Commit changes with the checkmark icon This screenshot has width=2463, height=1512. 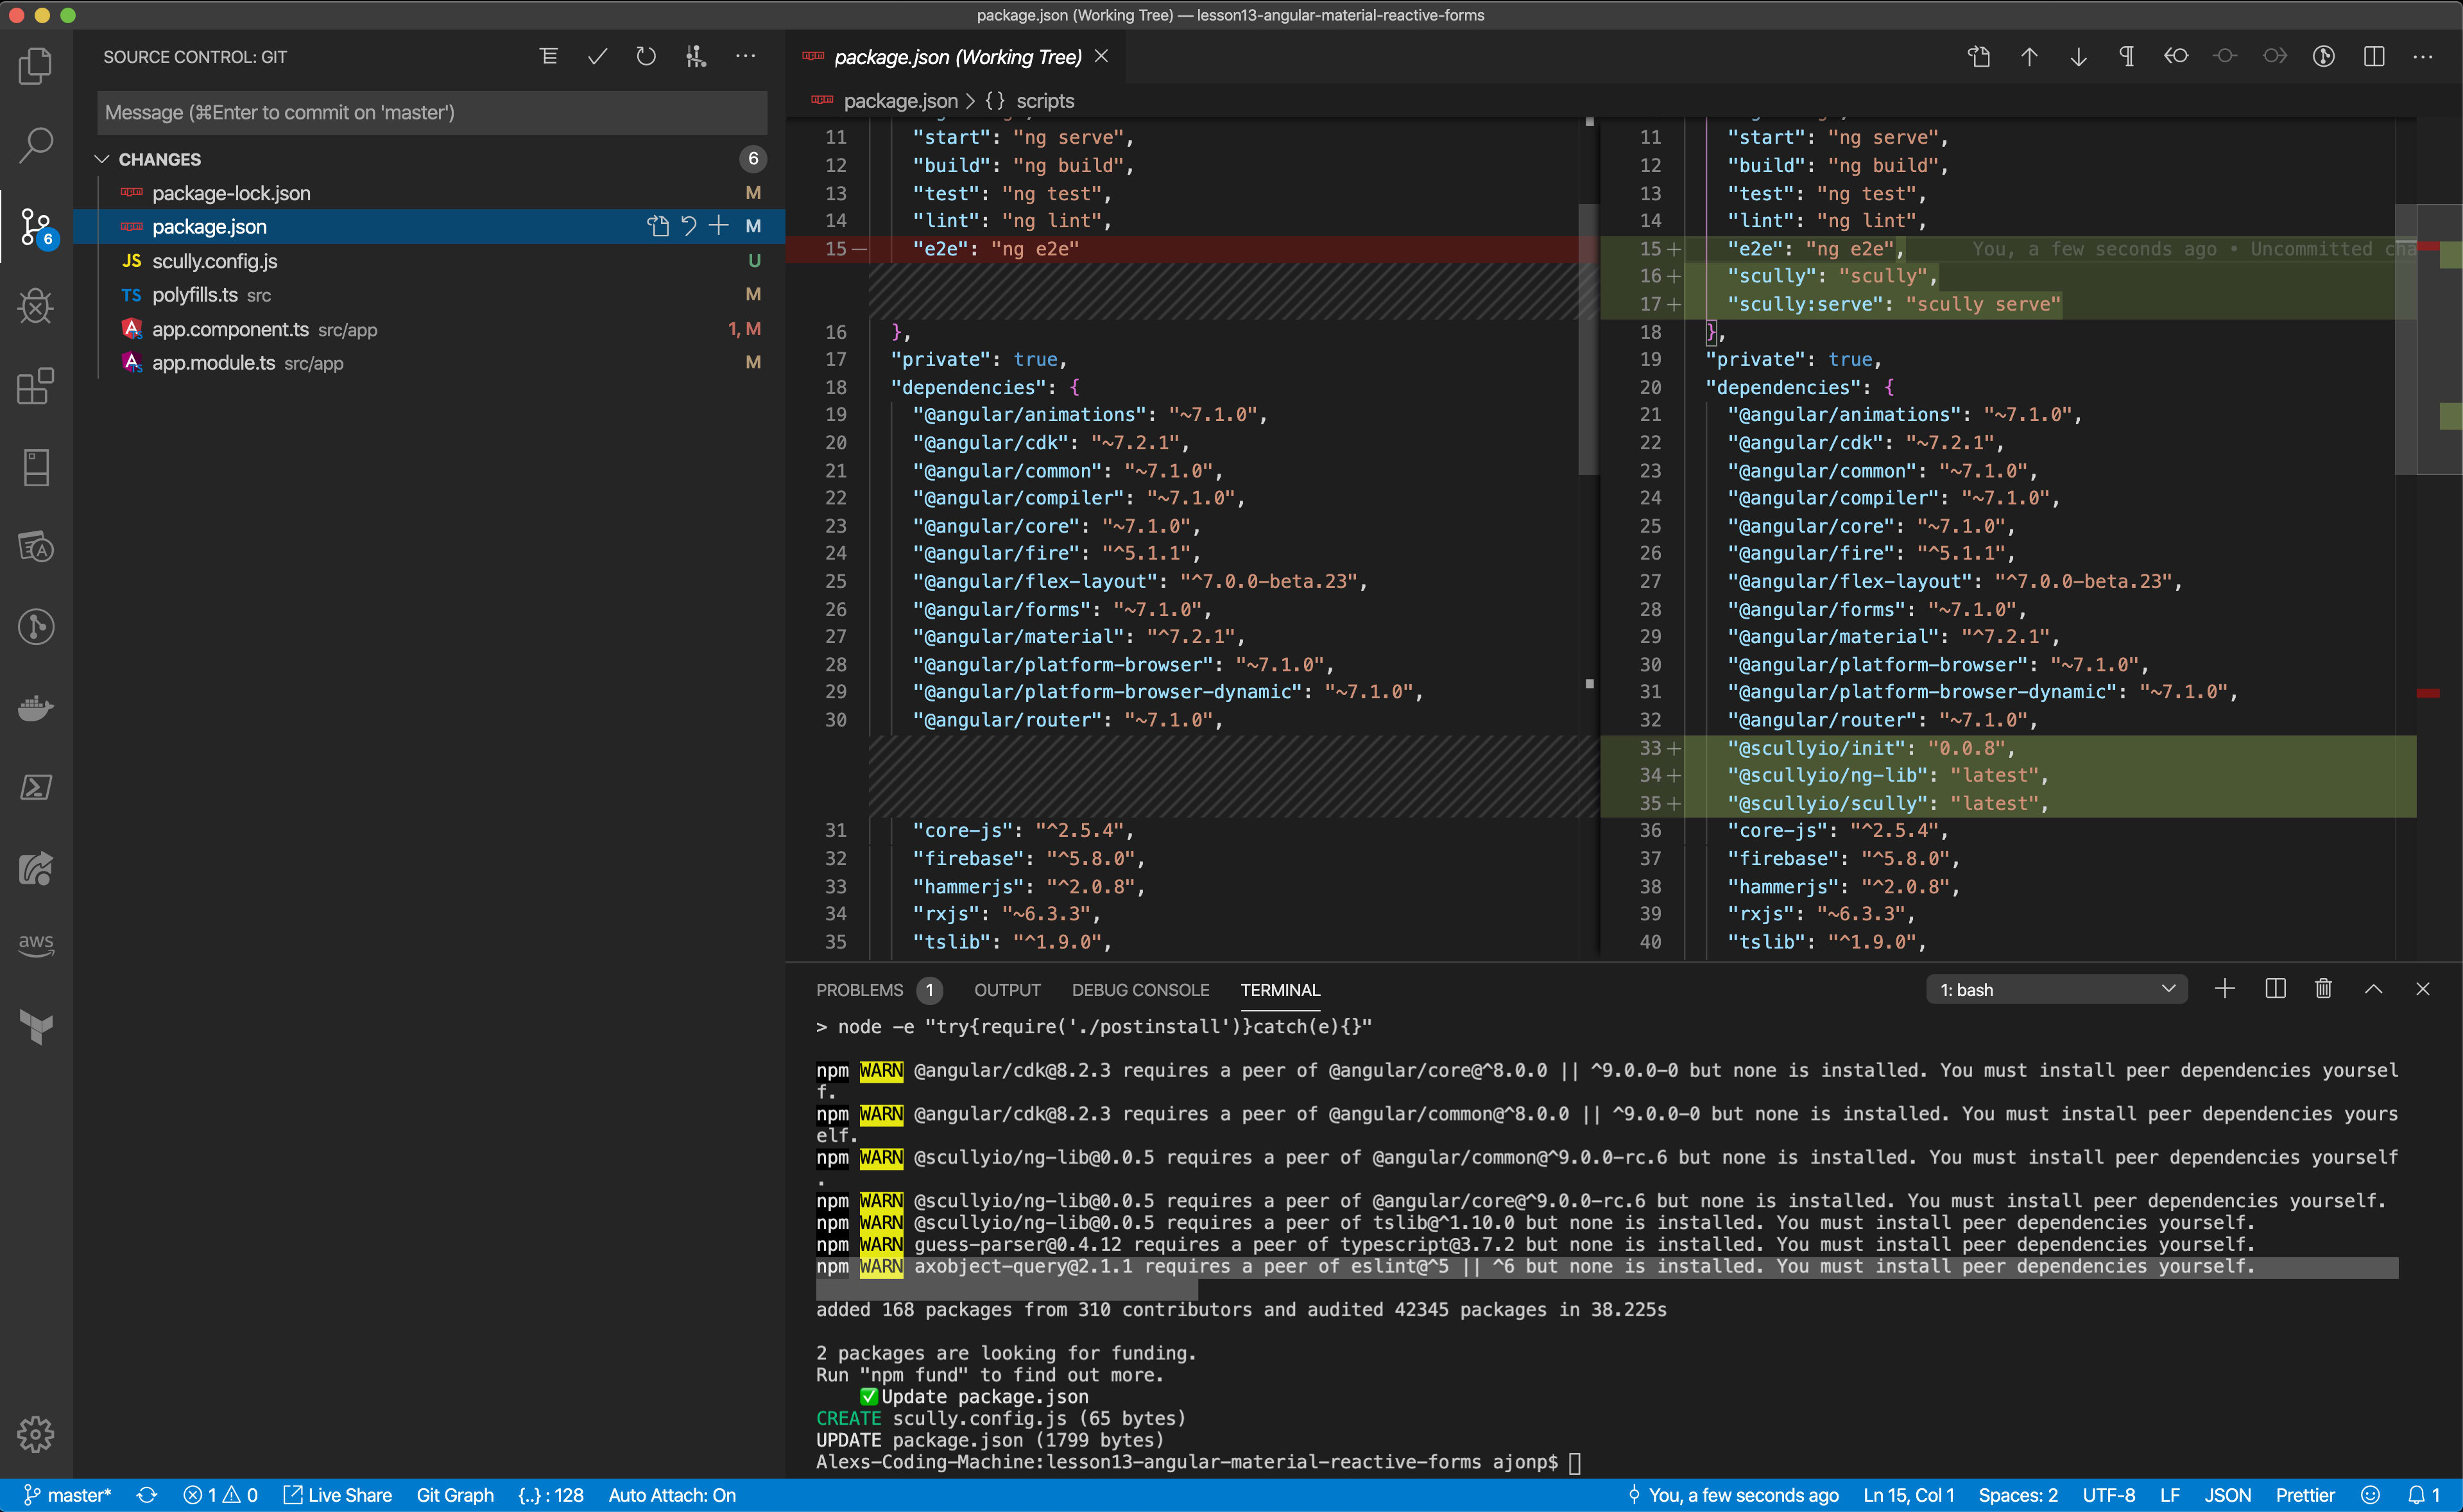tap(598, 57)
